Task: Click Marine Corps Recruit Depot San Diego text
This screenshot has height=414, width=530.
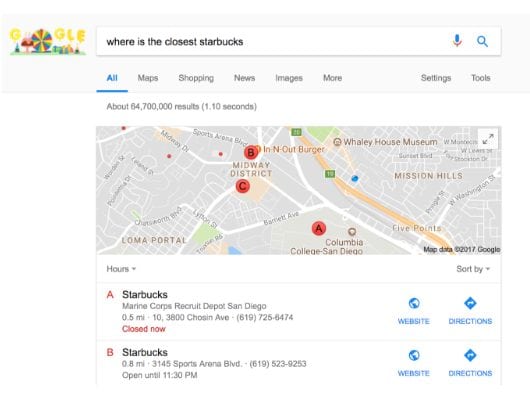Action: pyautogui.click(x=194, y=306)
